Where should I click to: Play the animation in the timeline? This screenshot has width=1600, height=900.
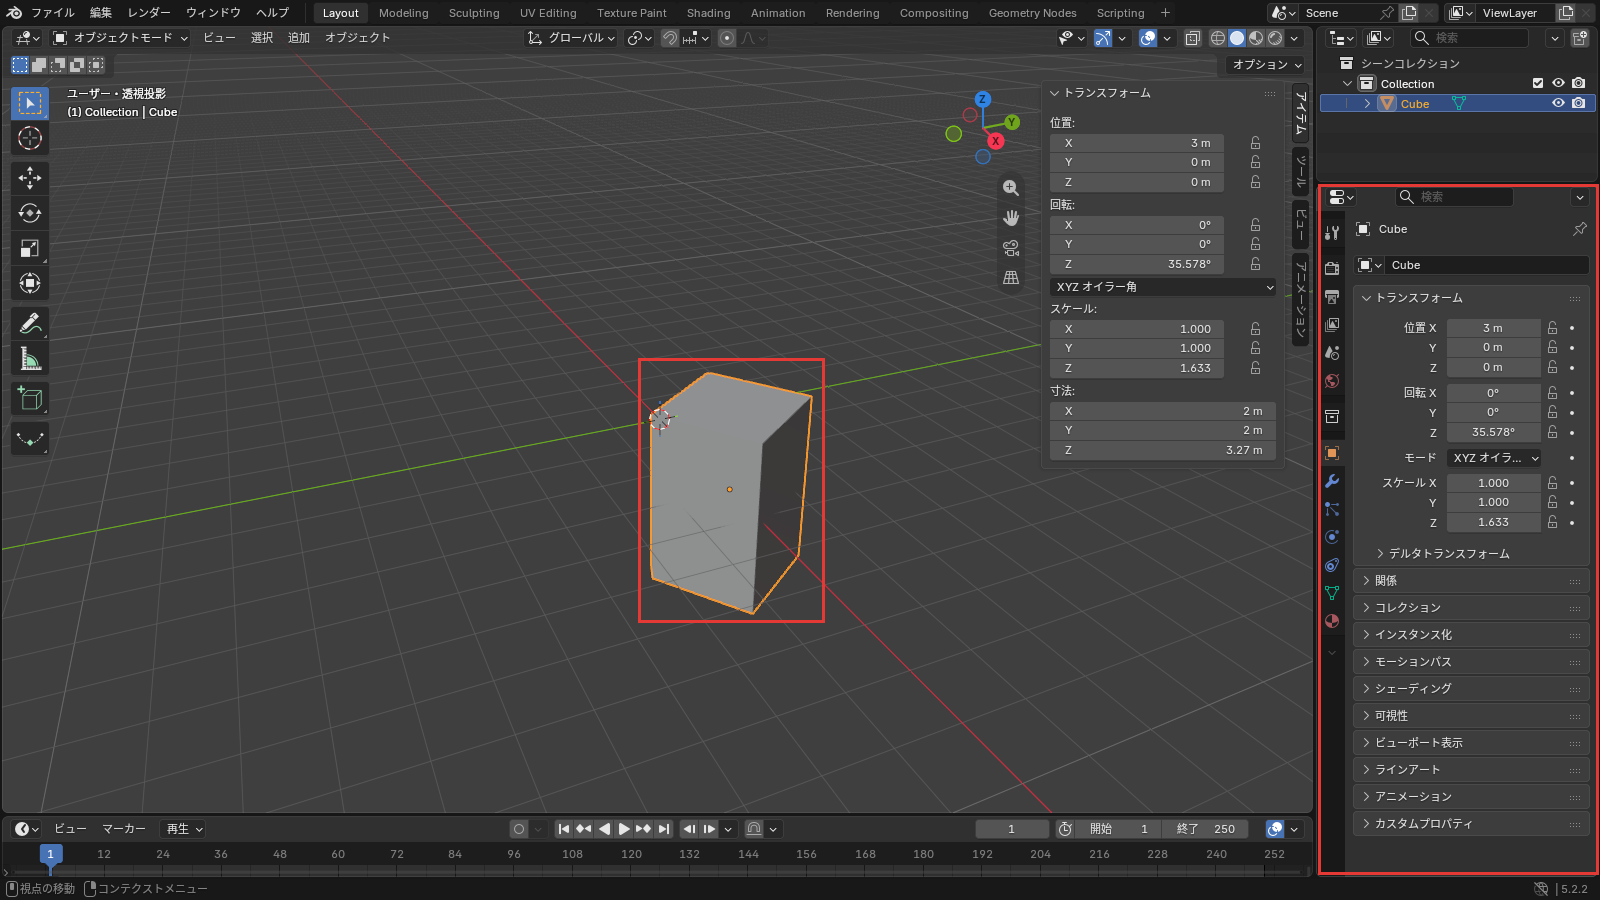[624, 829]
